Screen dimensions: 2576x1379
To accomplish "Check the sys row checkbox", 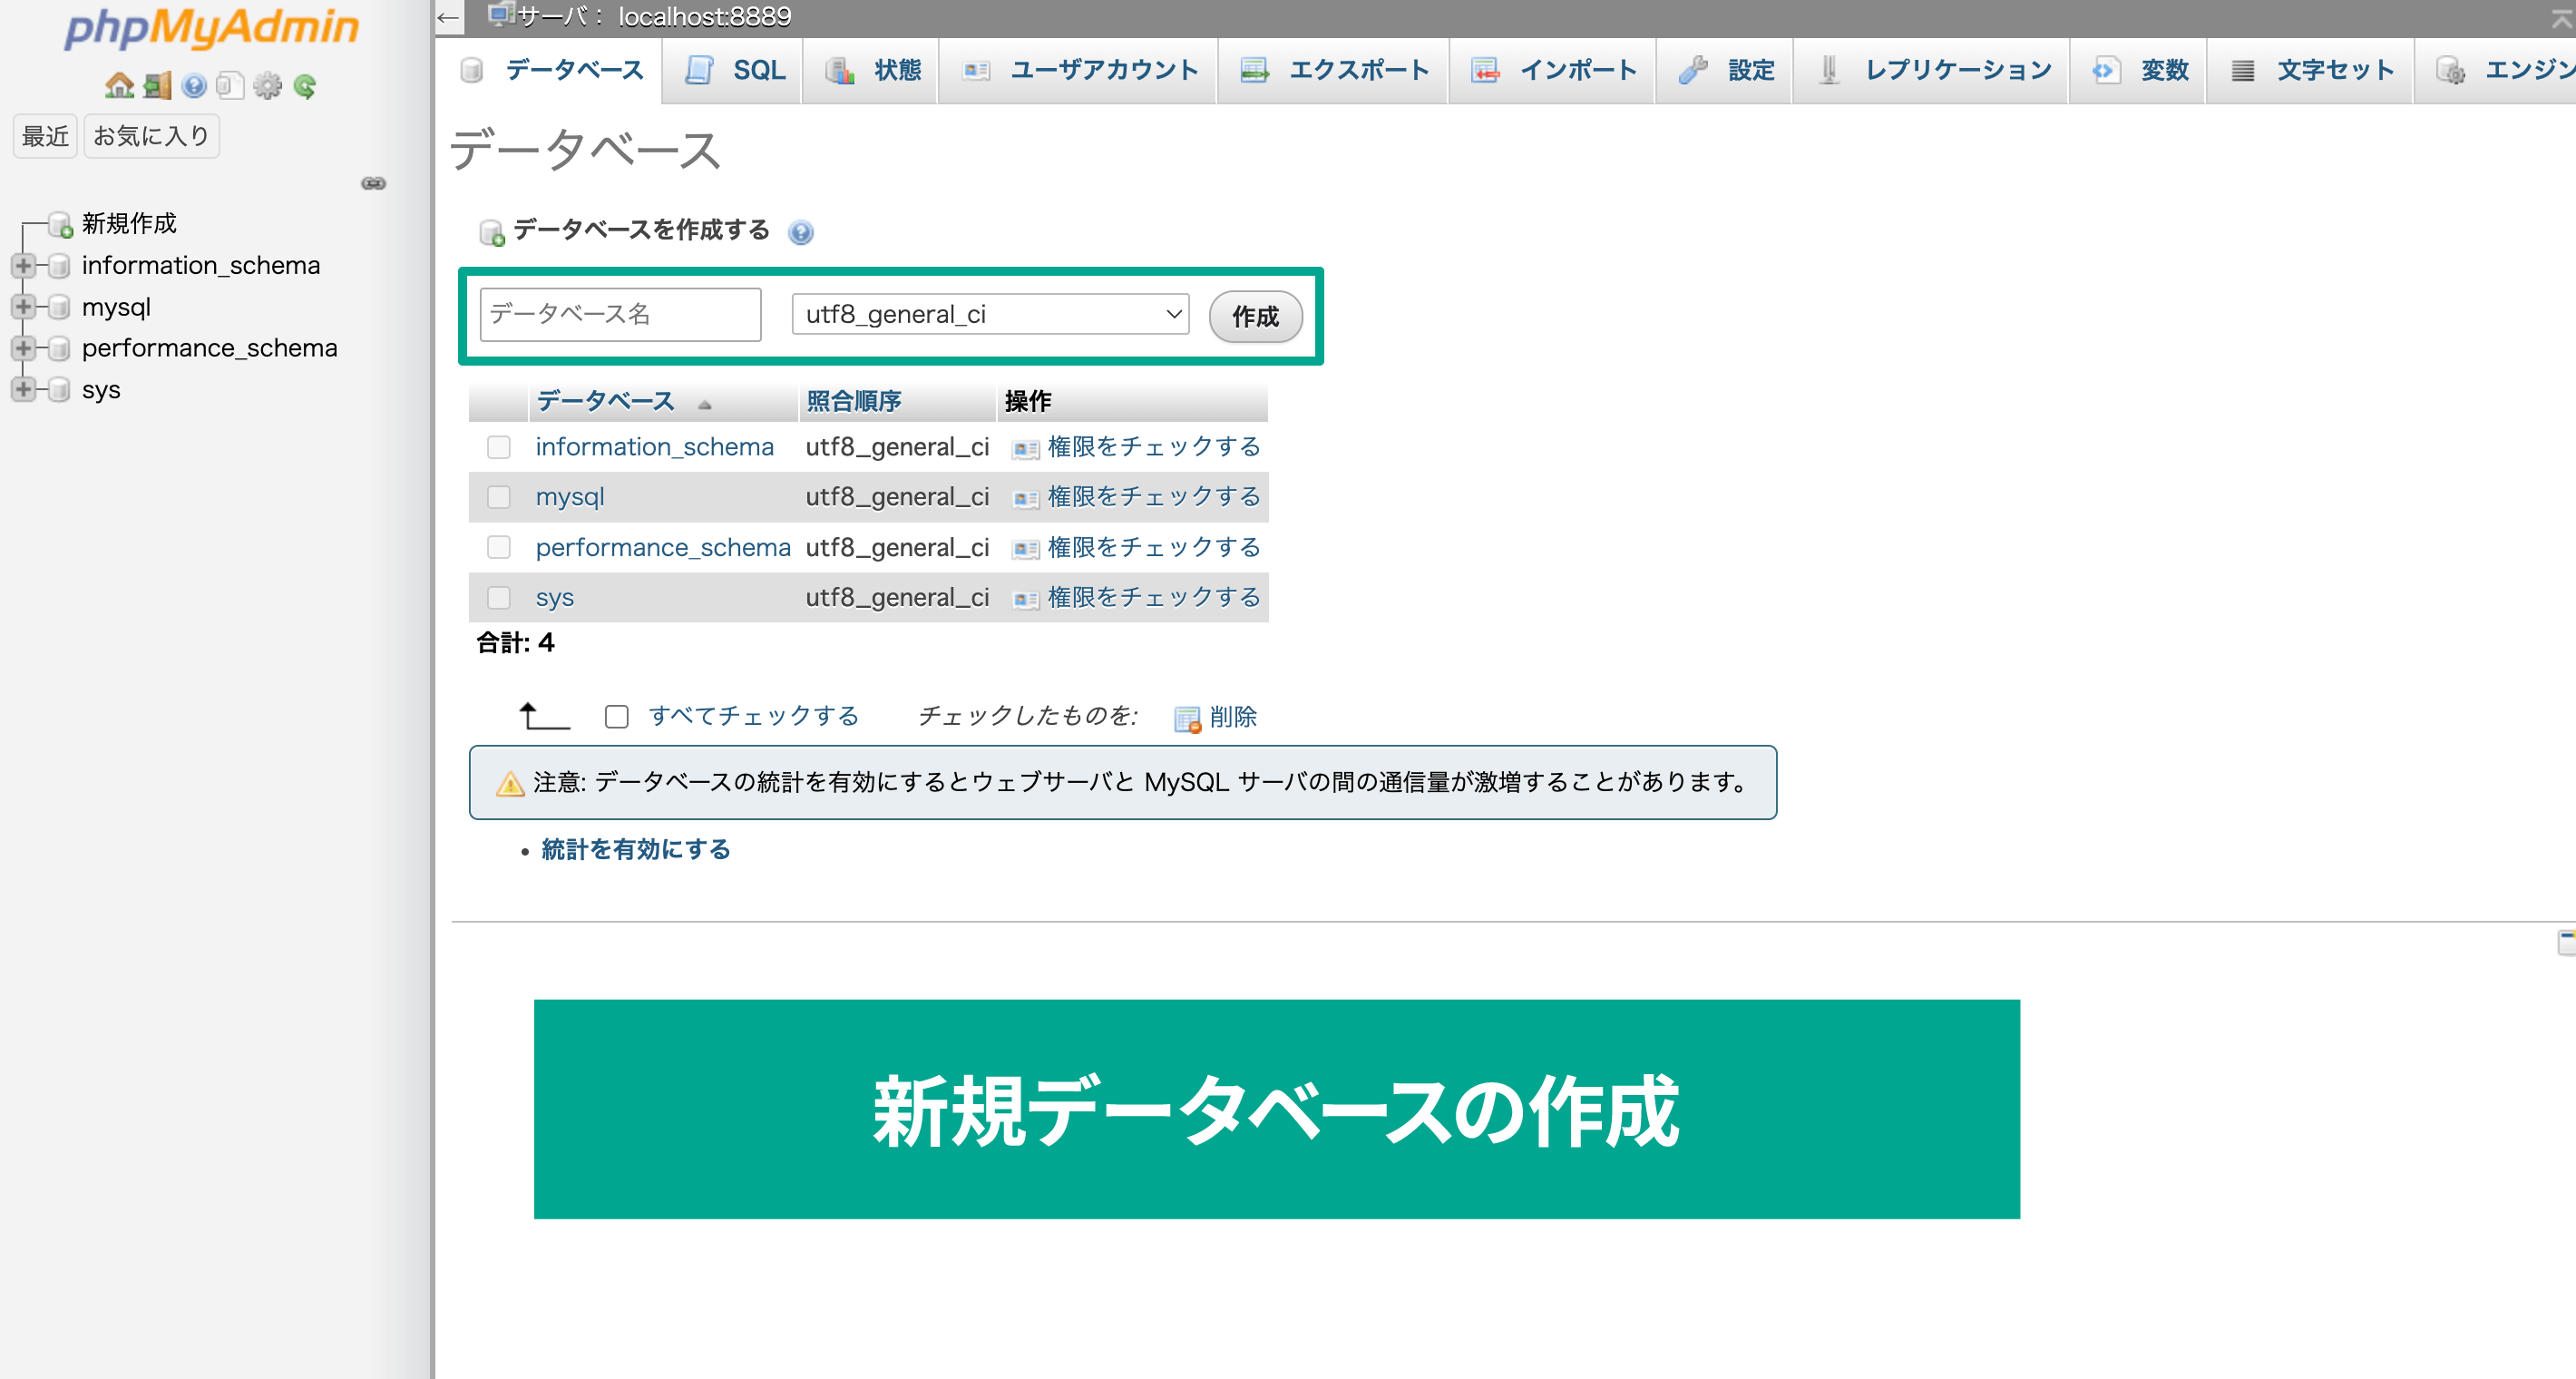I will point(498,597).
